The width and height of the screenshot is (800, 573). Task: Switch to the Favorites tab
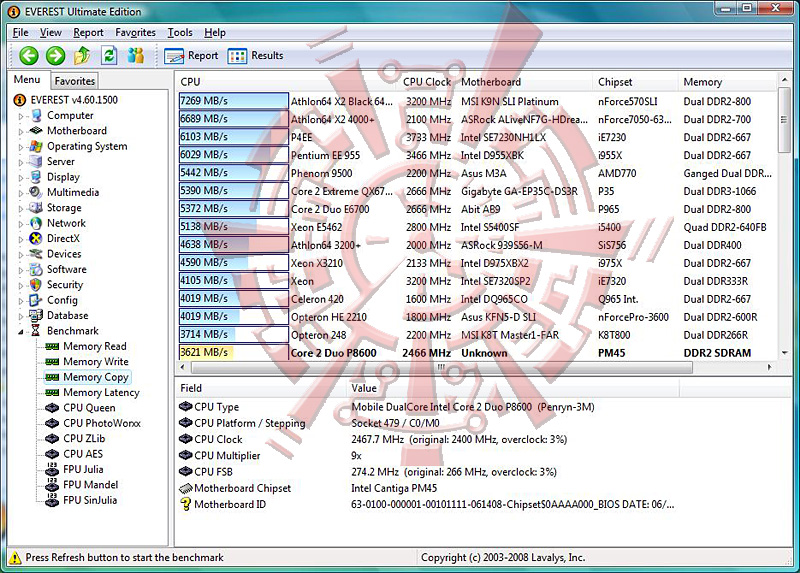(x=74, y=81)
